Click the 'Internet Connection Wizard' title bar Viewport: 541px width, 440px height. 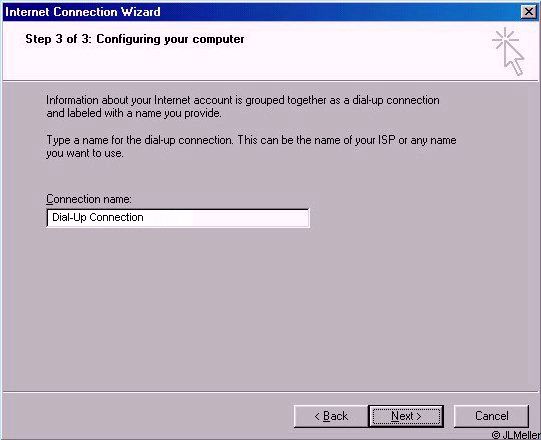(x=262, y=12)
